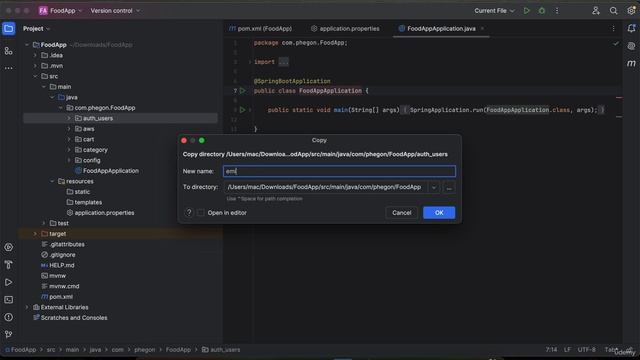Close FoodAppApplication.java tab
This screenshot has height=360, width=640.
(x=482, y=29)
